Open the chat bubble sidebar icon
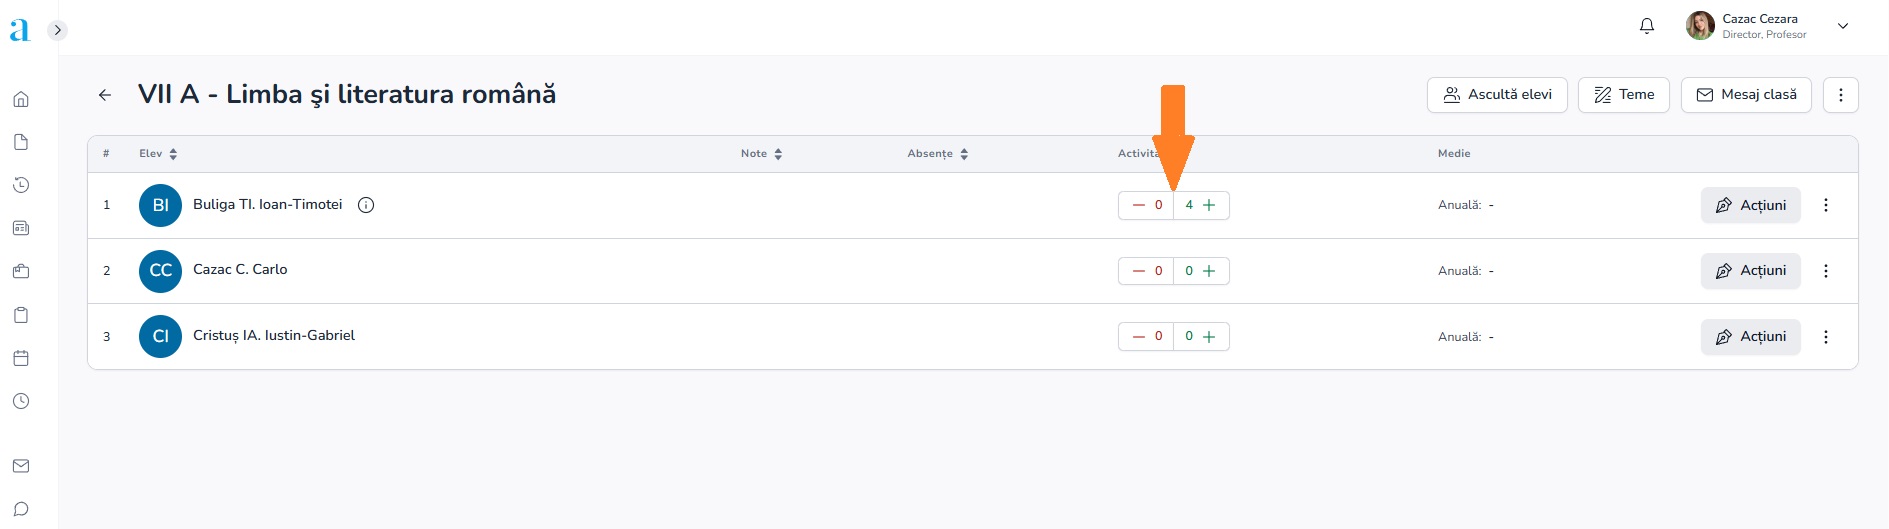 tap(21, 509)
